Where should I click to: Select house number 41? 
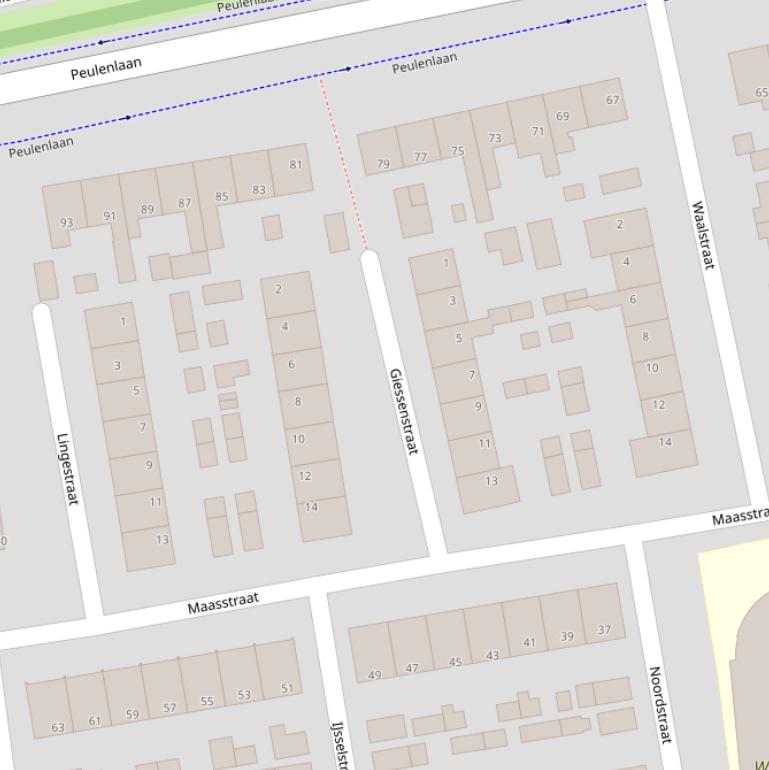pyautogui.click(x=529, y=642)
